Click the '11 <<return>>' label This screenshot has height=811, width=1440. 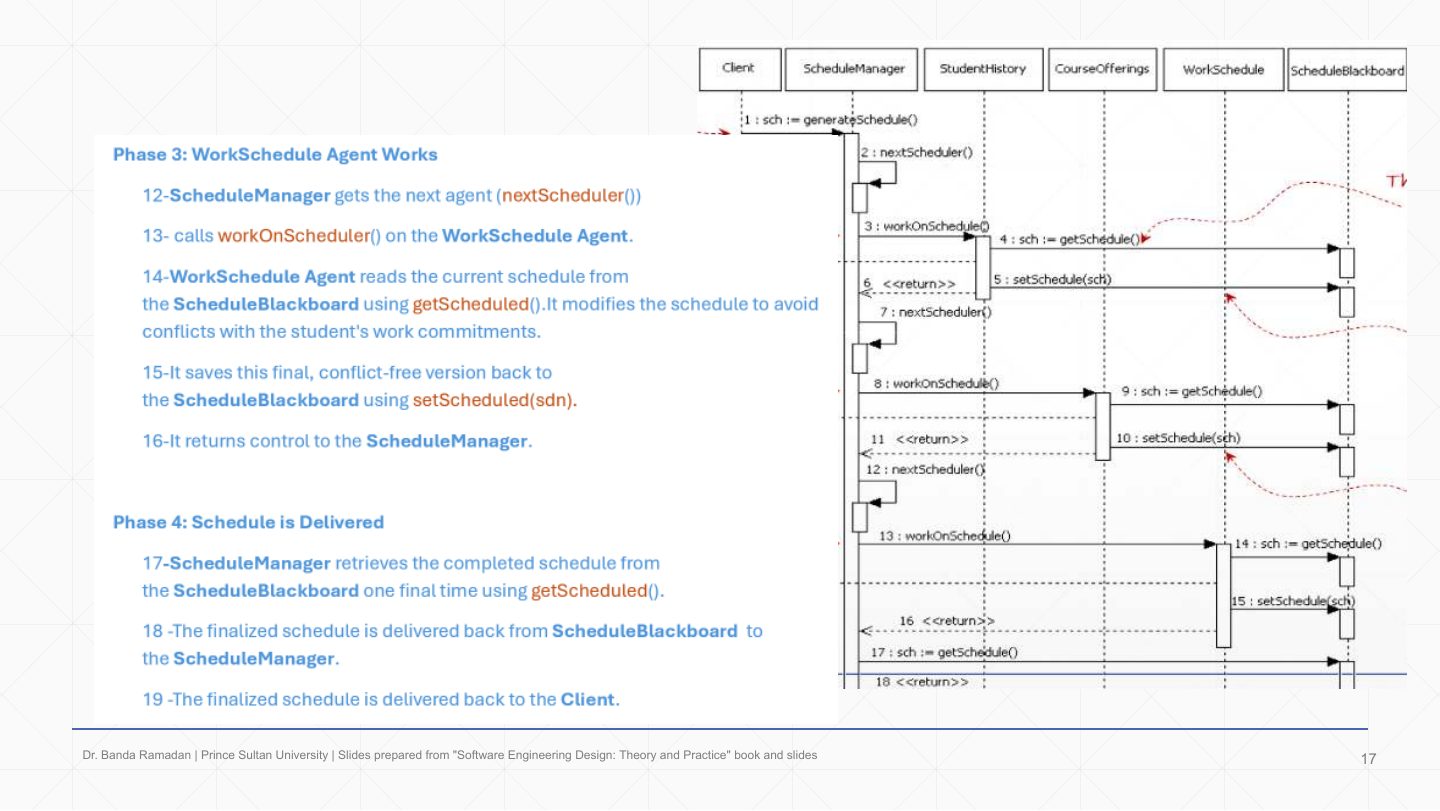[920, 439]
